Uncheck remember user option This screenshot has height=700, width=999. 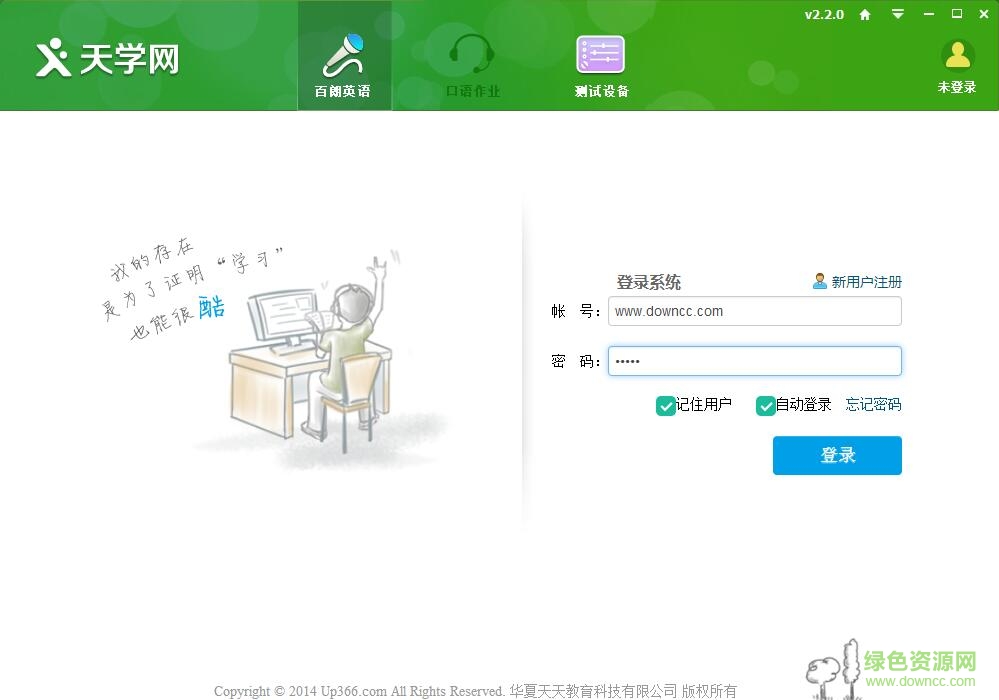pyautogui.click(x=666, y=406)
